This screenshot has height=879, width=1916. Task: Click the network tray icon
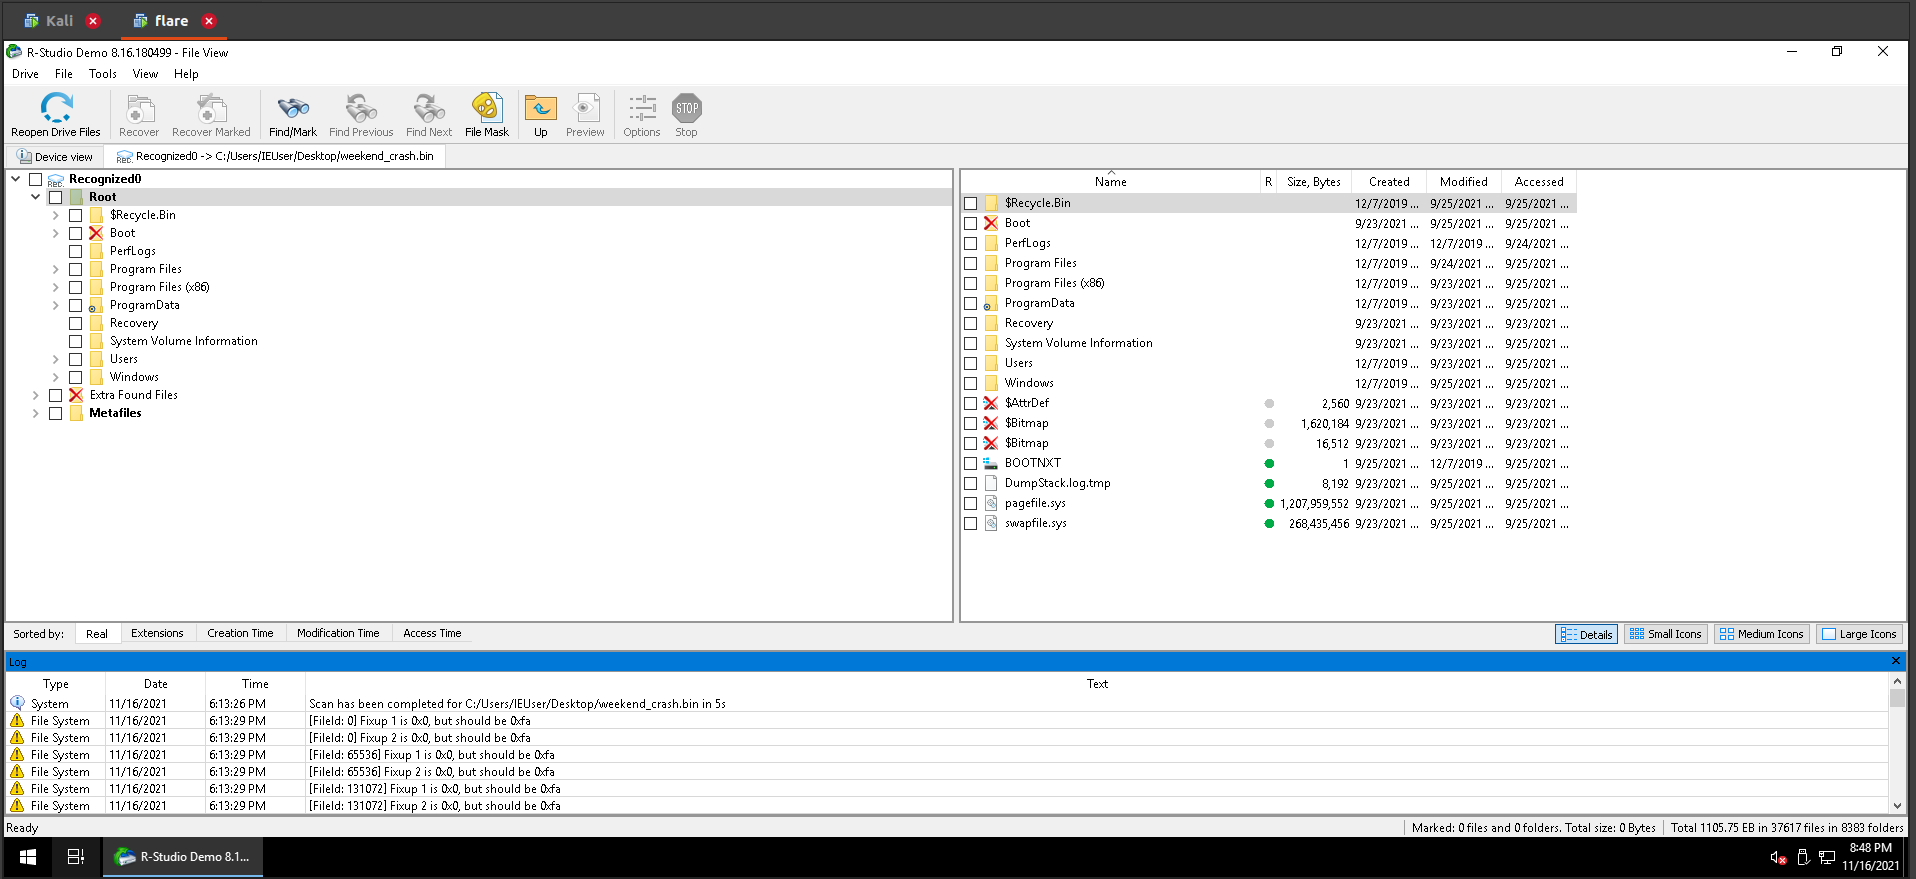[1827, 857]
